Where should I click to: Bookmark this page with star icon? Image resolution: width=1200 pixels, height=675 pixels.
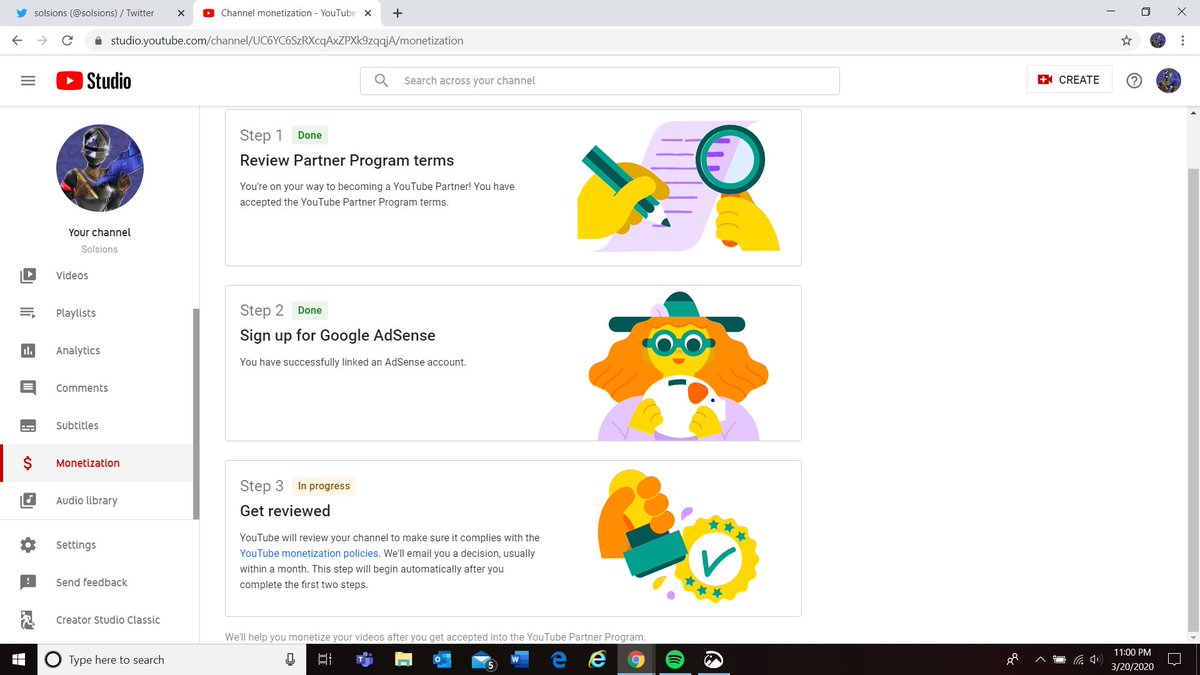click(x=1126, y=41)
